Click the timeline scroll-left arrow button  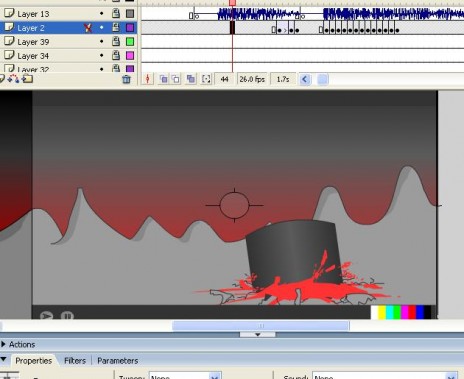click(x=305, y=79)
